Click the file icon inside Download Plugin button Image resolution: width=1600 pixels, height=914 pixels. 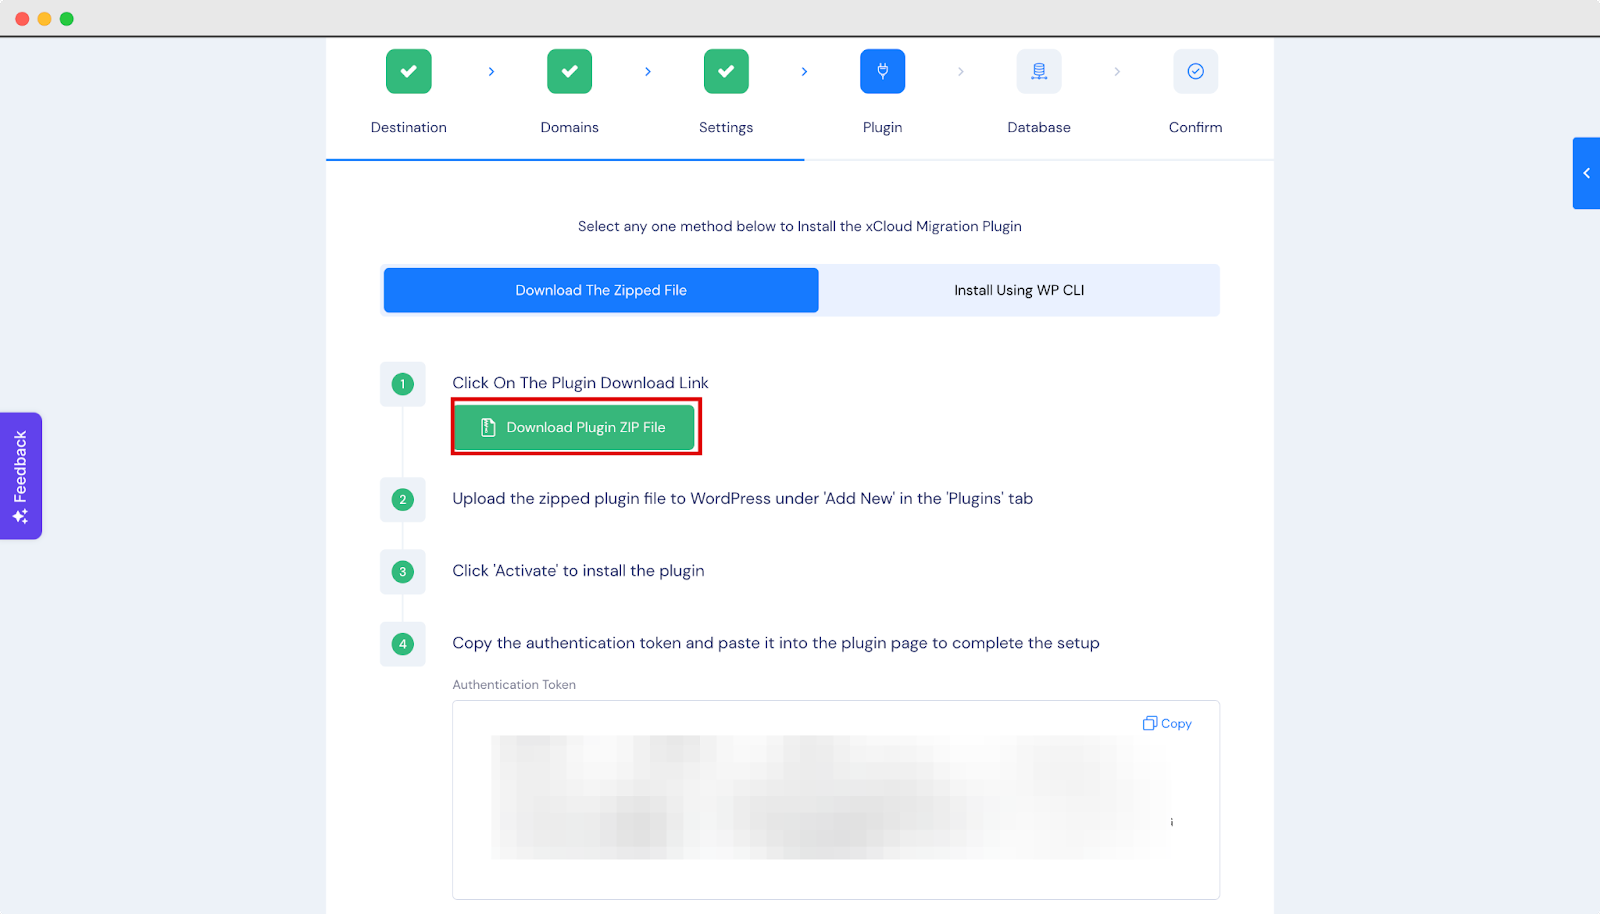[487, 426]
